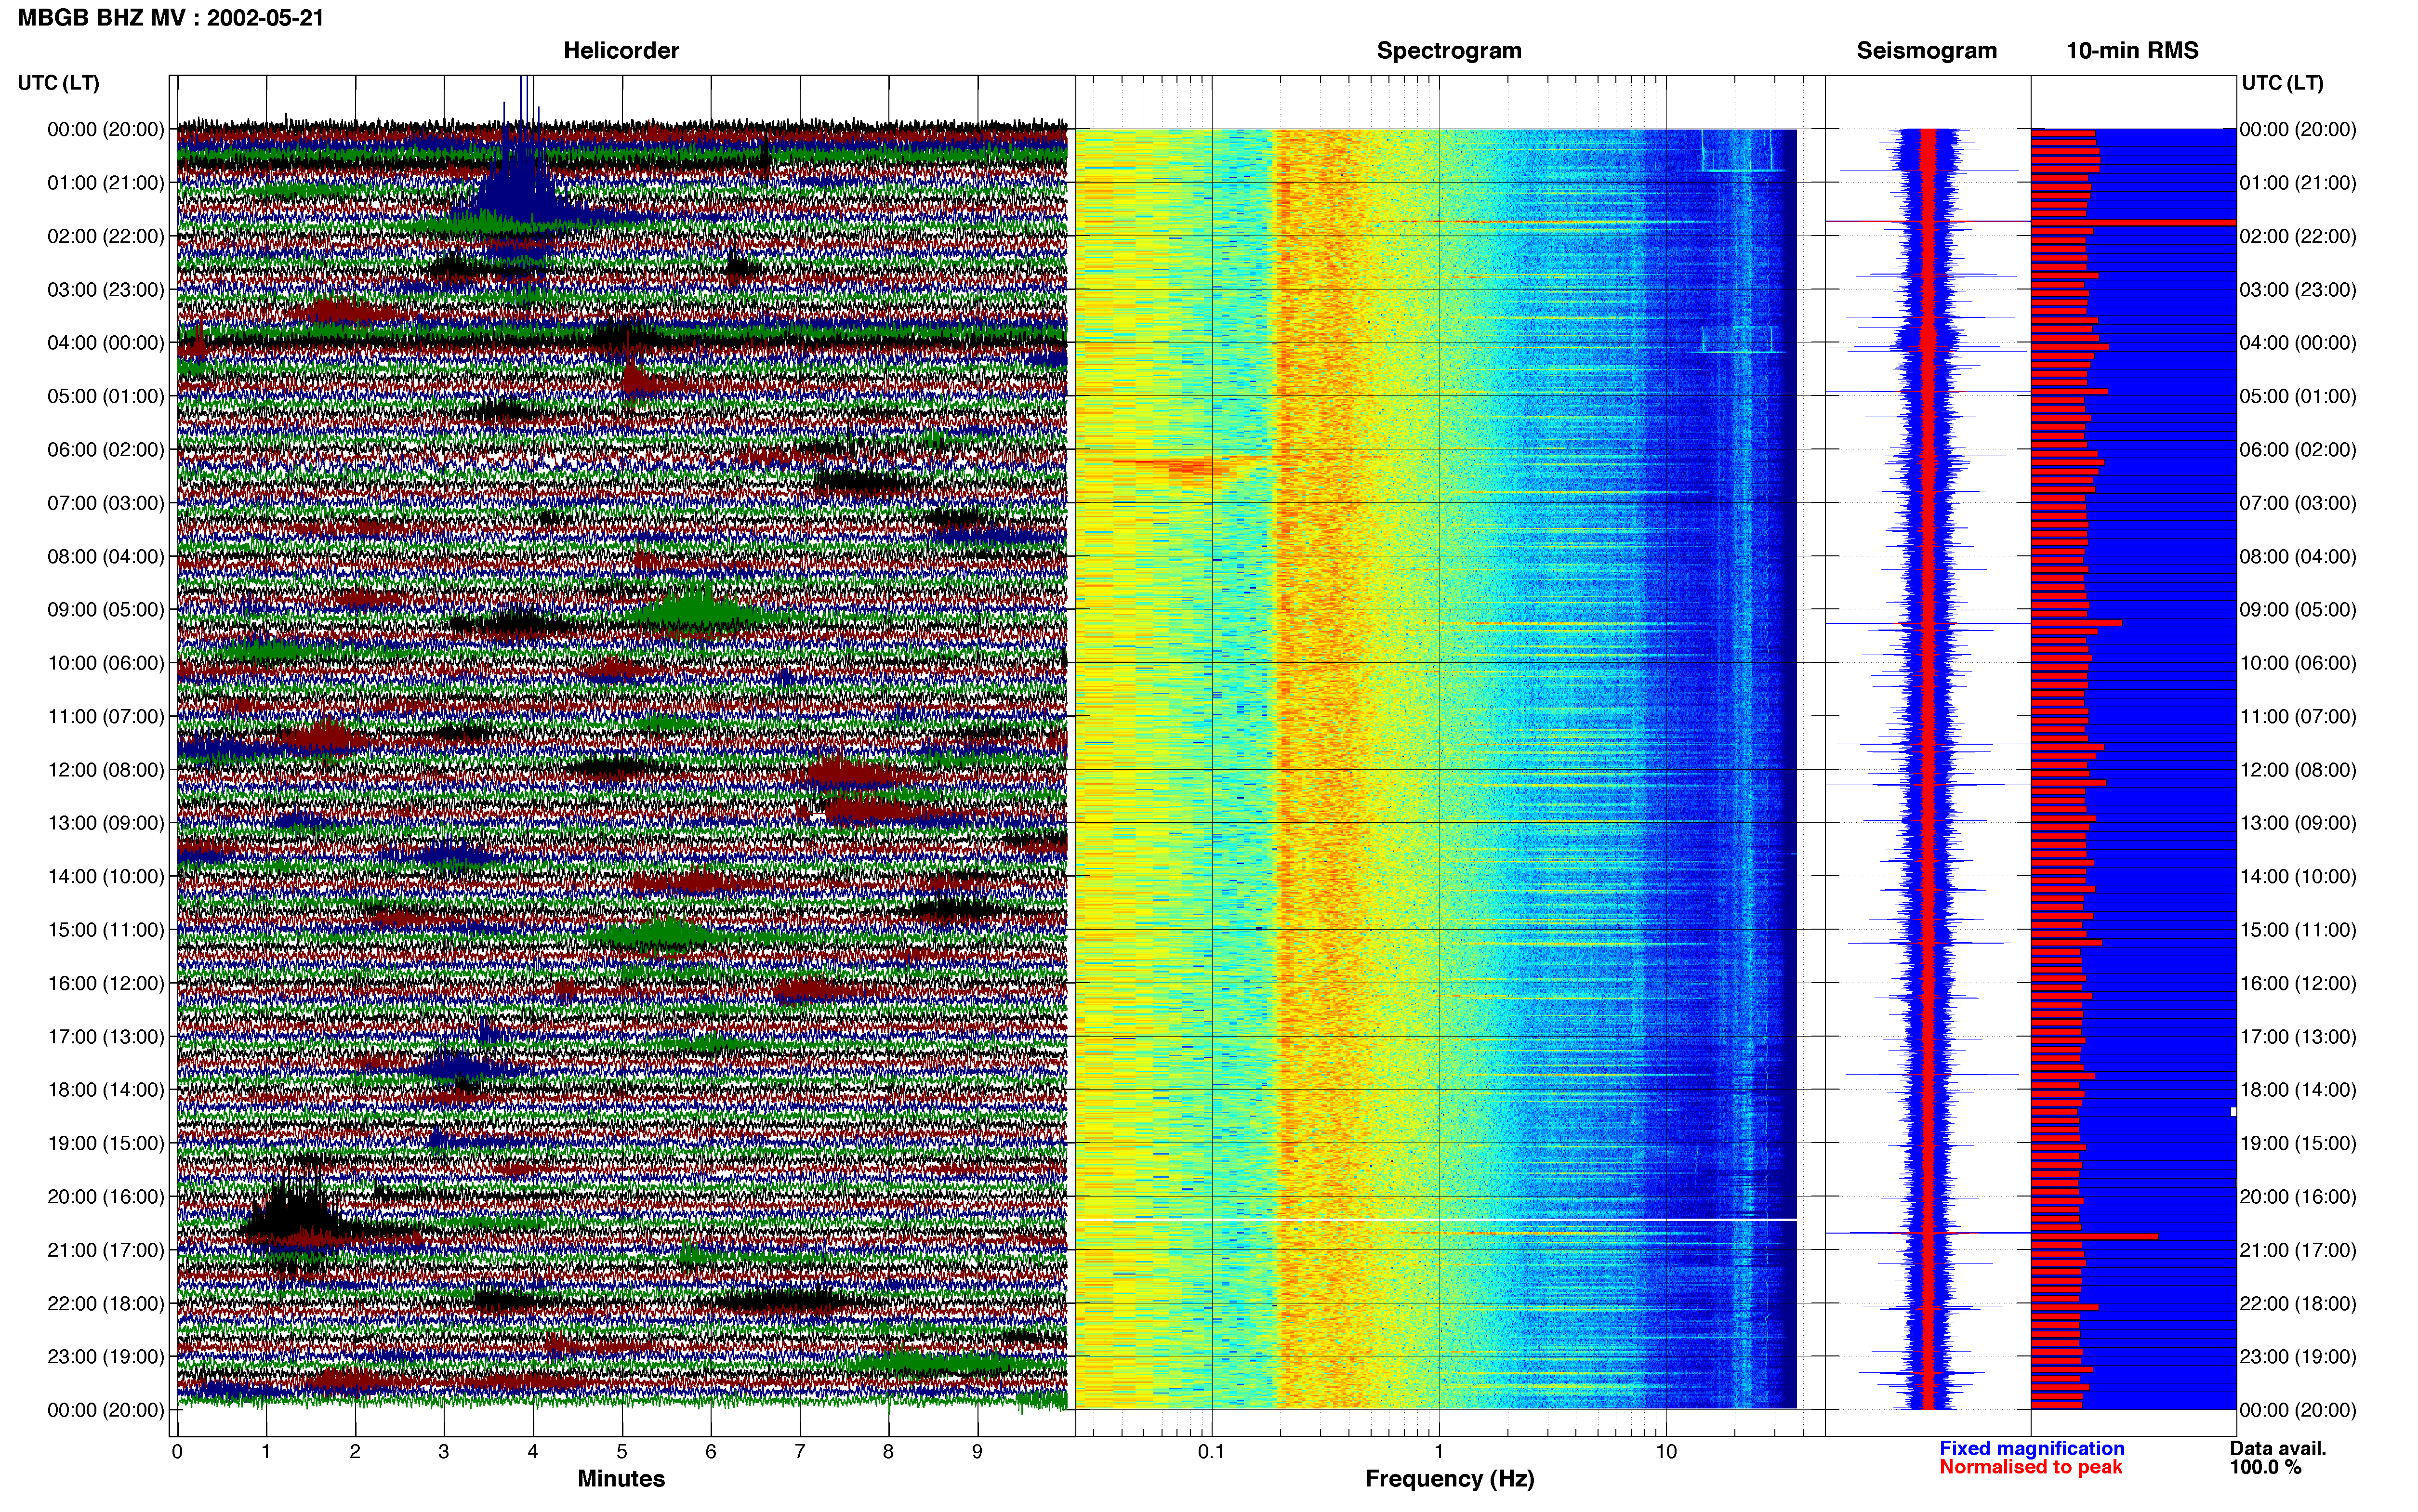Click the '07:00 (03:00)' label beside the RMS panel

pyautogui.click(x=2298, y=503)
